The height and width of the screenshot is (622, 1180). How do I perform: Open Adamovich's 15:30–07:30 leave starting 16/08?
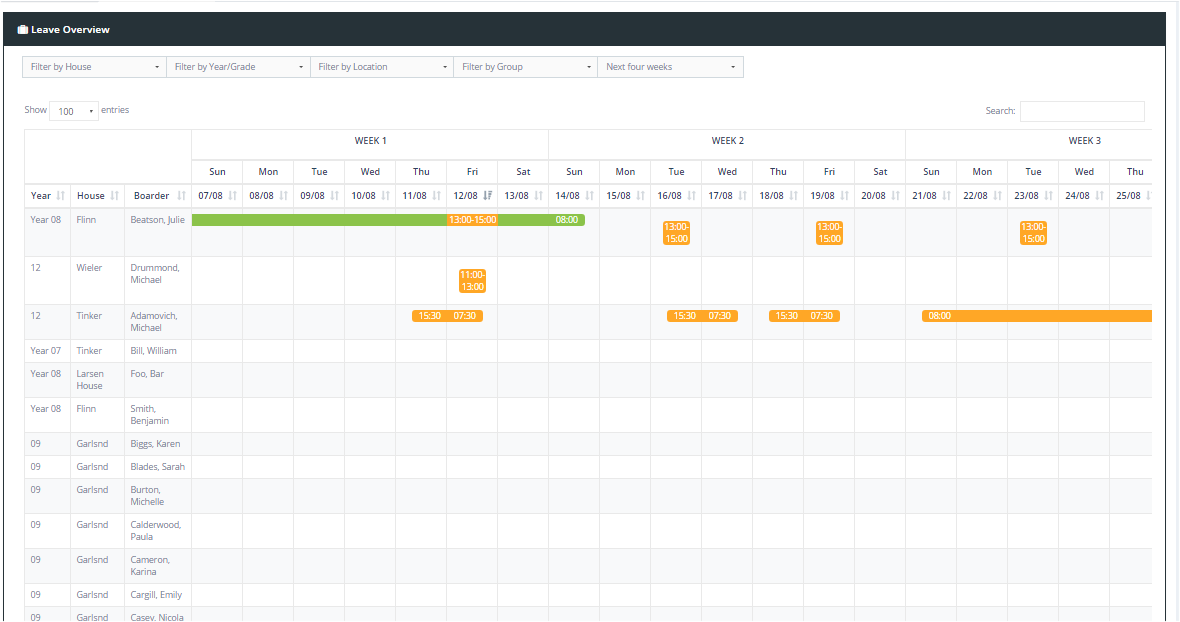tap(702, 316)
